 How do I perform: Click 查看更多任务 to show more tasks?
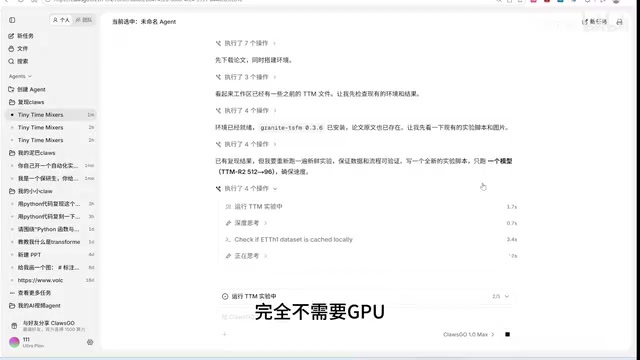coord(30,293)
